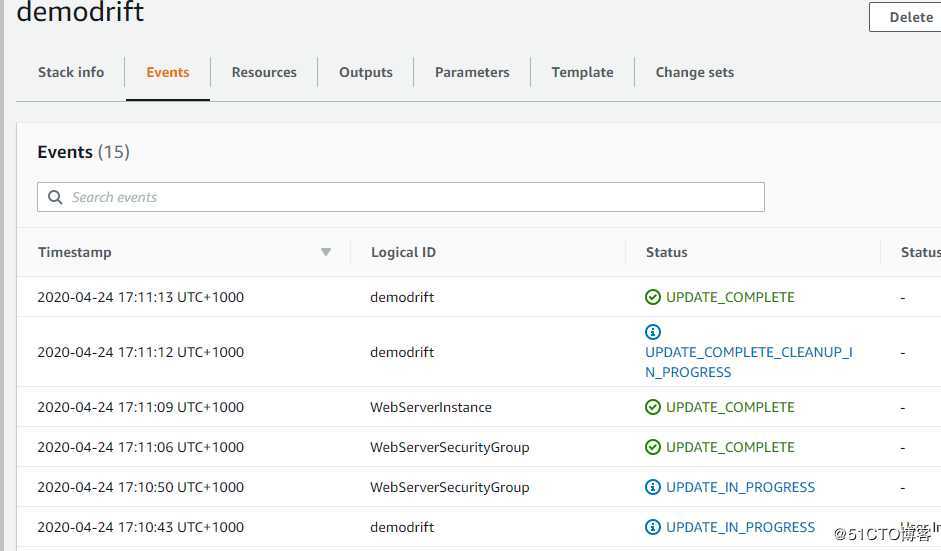Click the Status column header
This screenshot has width=941, height=551.
click(x=667, y=252)
